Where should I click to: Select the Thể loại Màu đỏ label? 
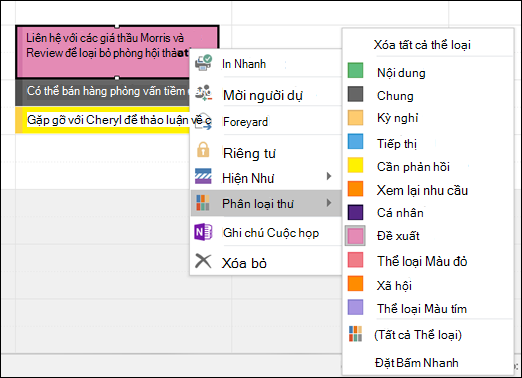[x=422, y=261]
